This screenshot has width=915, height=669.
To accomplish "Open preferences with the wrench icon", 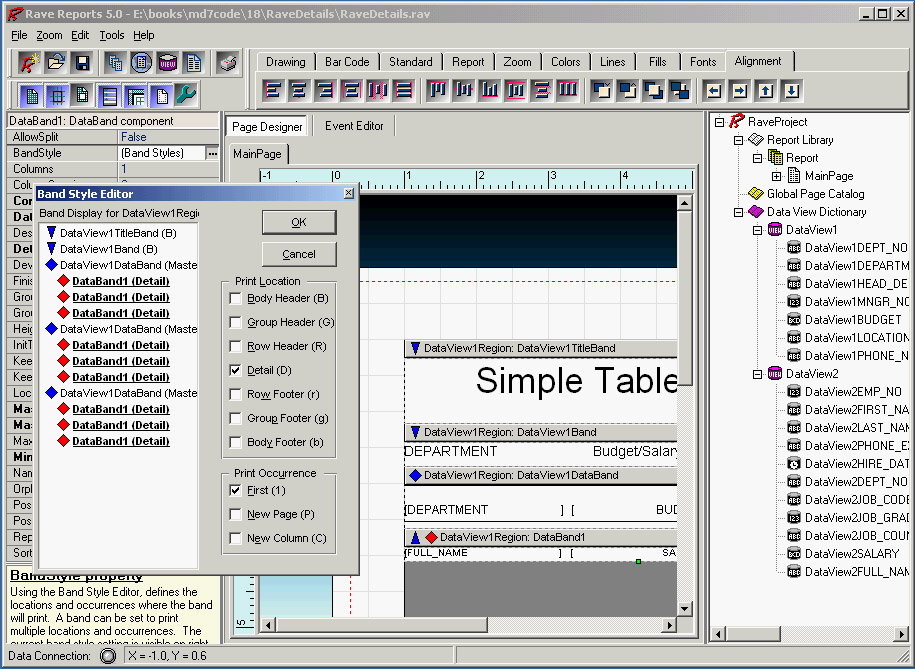I will click(186, 96).
